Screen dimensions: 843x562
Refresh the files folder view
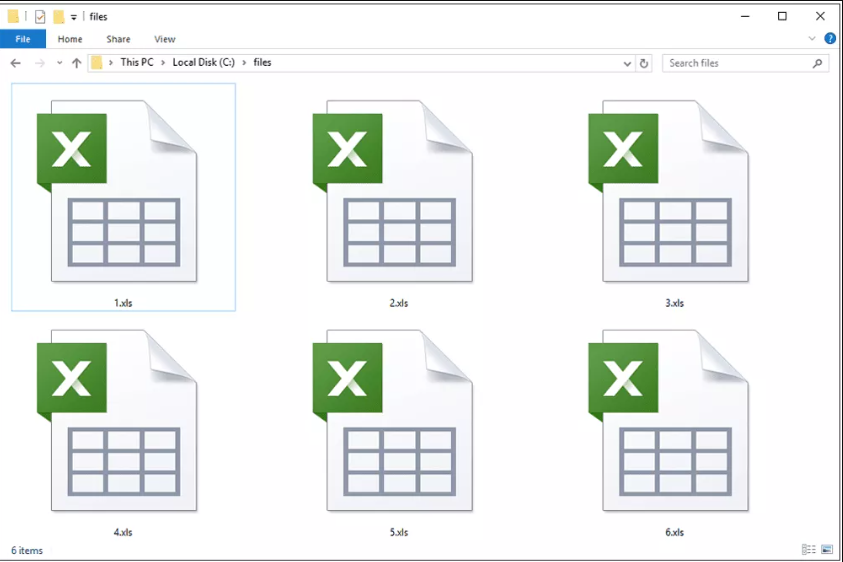(x=644, y=63)
